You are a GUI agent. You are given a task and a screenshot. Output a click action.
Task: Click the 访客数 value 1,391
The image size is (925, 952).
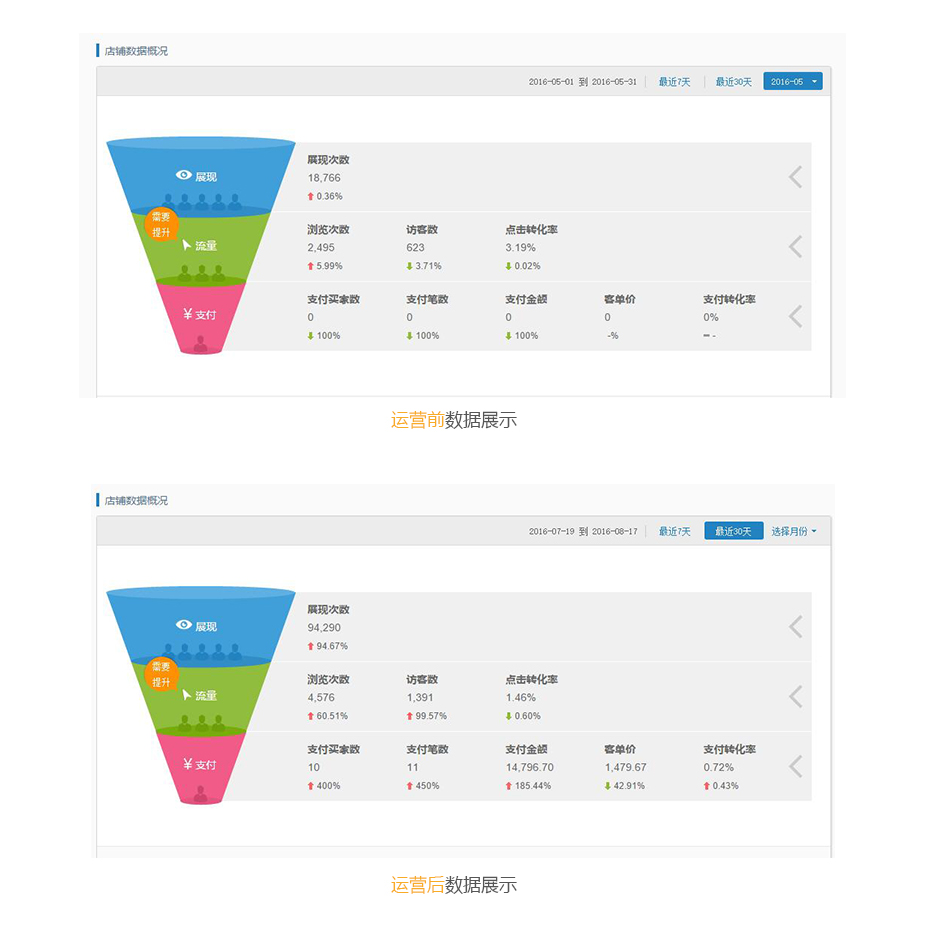(x=419, y=698)
